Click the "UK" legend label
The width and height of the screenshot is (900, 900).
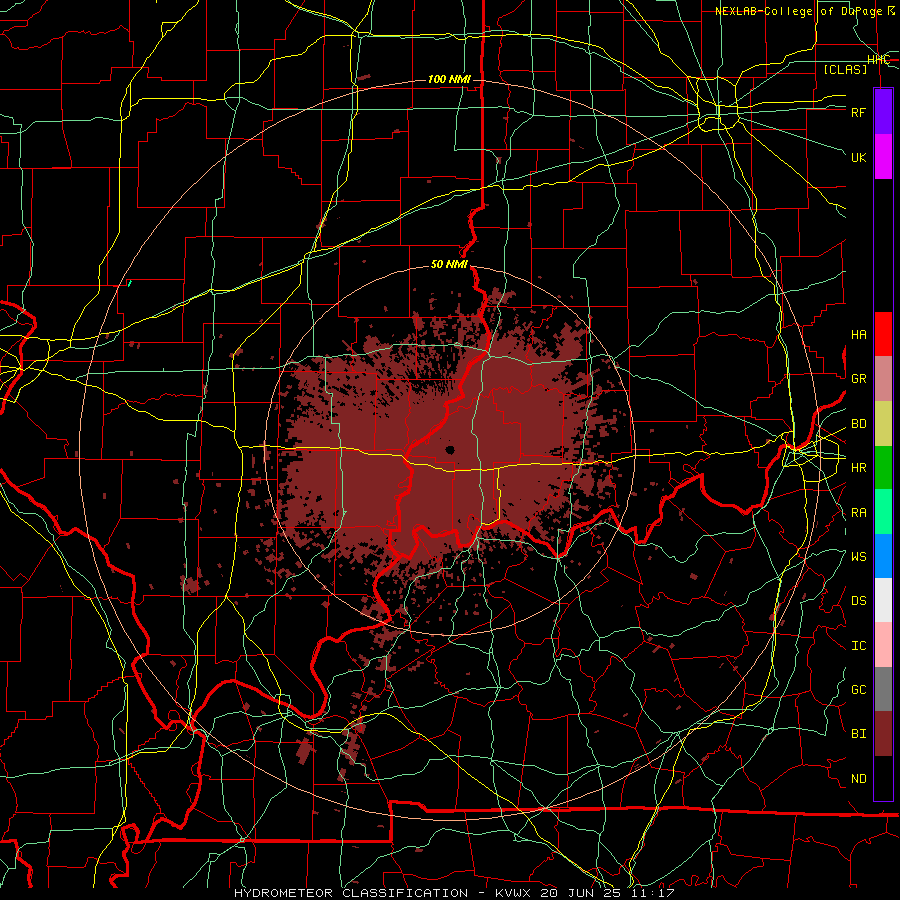coord(858,157)
